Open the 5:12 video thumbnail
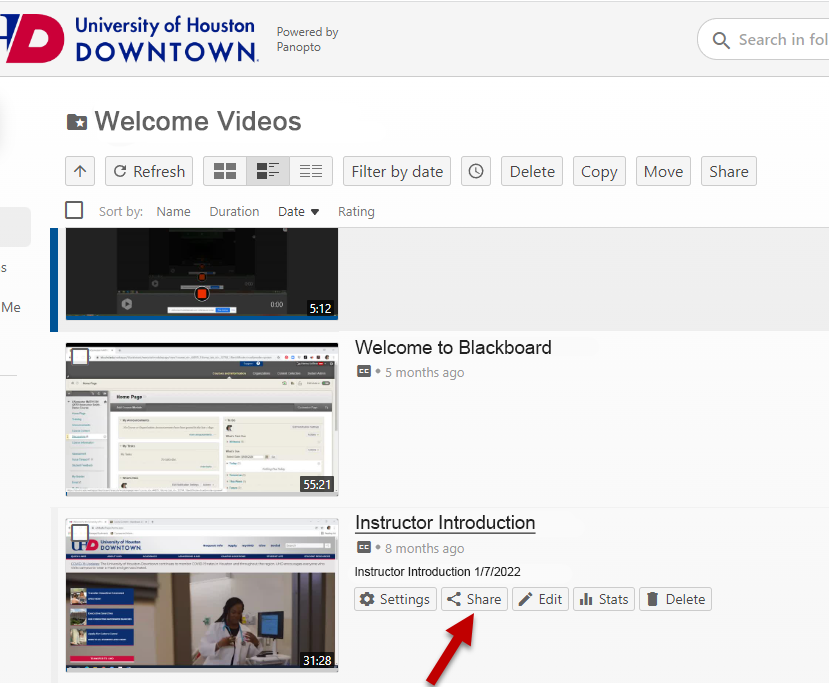This screenshot has width=829, height=687. click(202, 274)
